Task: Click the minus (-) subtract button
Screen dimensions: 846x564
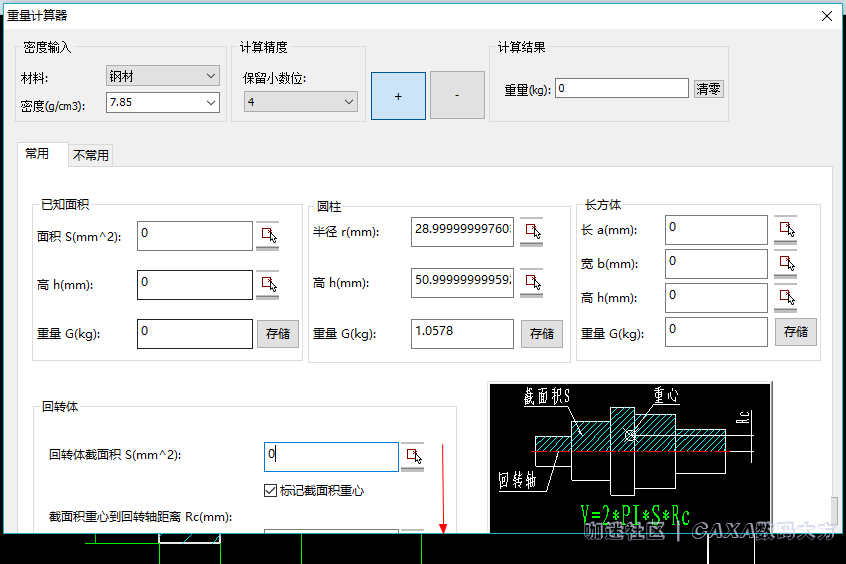Action: point(457,96)
